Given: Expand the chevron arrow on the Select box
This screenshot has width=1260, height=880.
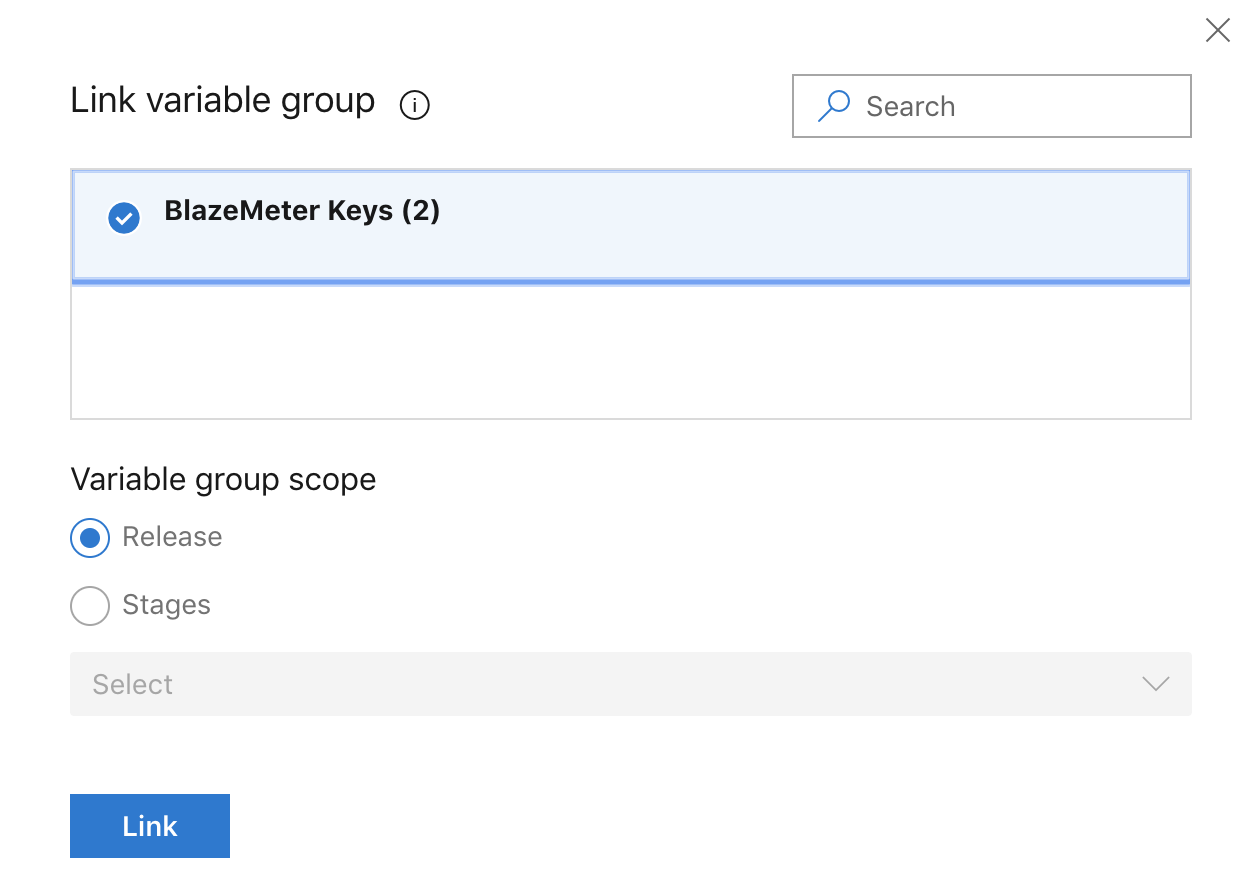Looking at the screenshot, I should click(1156, 684).
